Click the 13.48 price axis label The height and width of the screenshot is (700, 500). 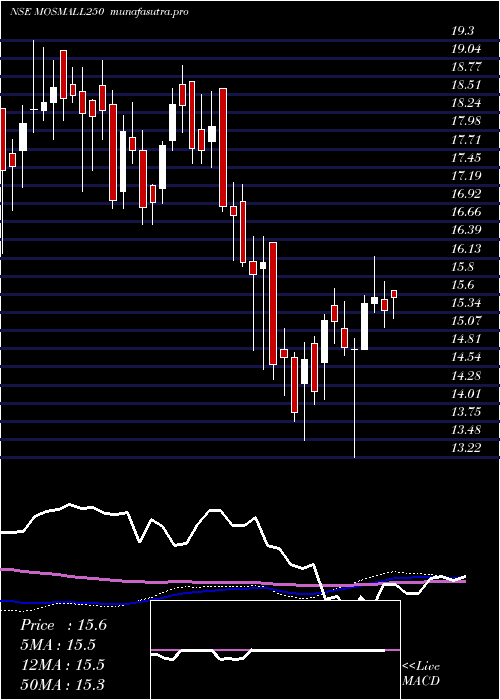coord(466,430)
